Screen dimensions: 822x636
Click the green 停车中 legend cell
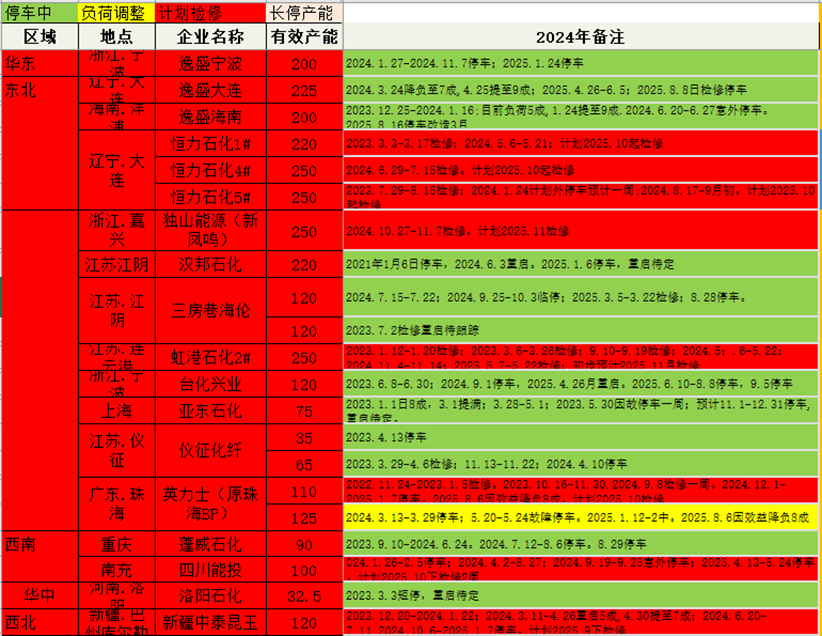(x=38, y=13)
